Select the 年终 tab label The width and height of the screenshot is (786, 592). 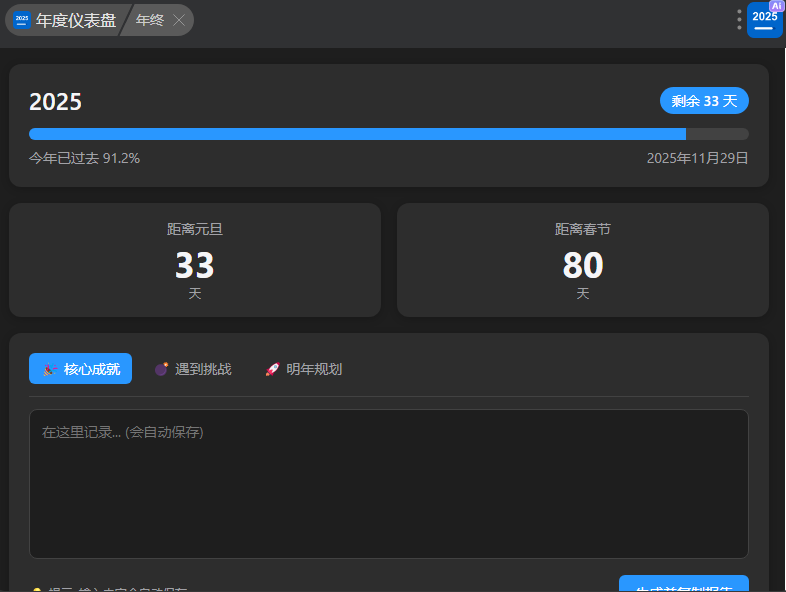pyautogui.click(x=150, y=20)
